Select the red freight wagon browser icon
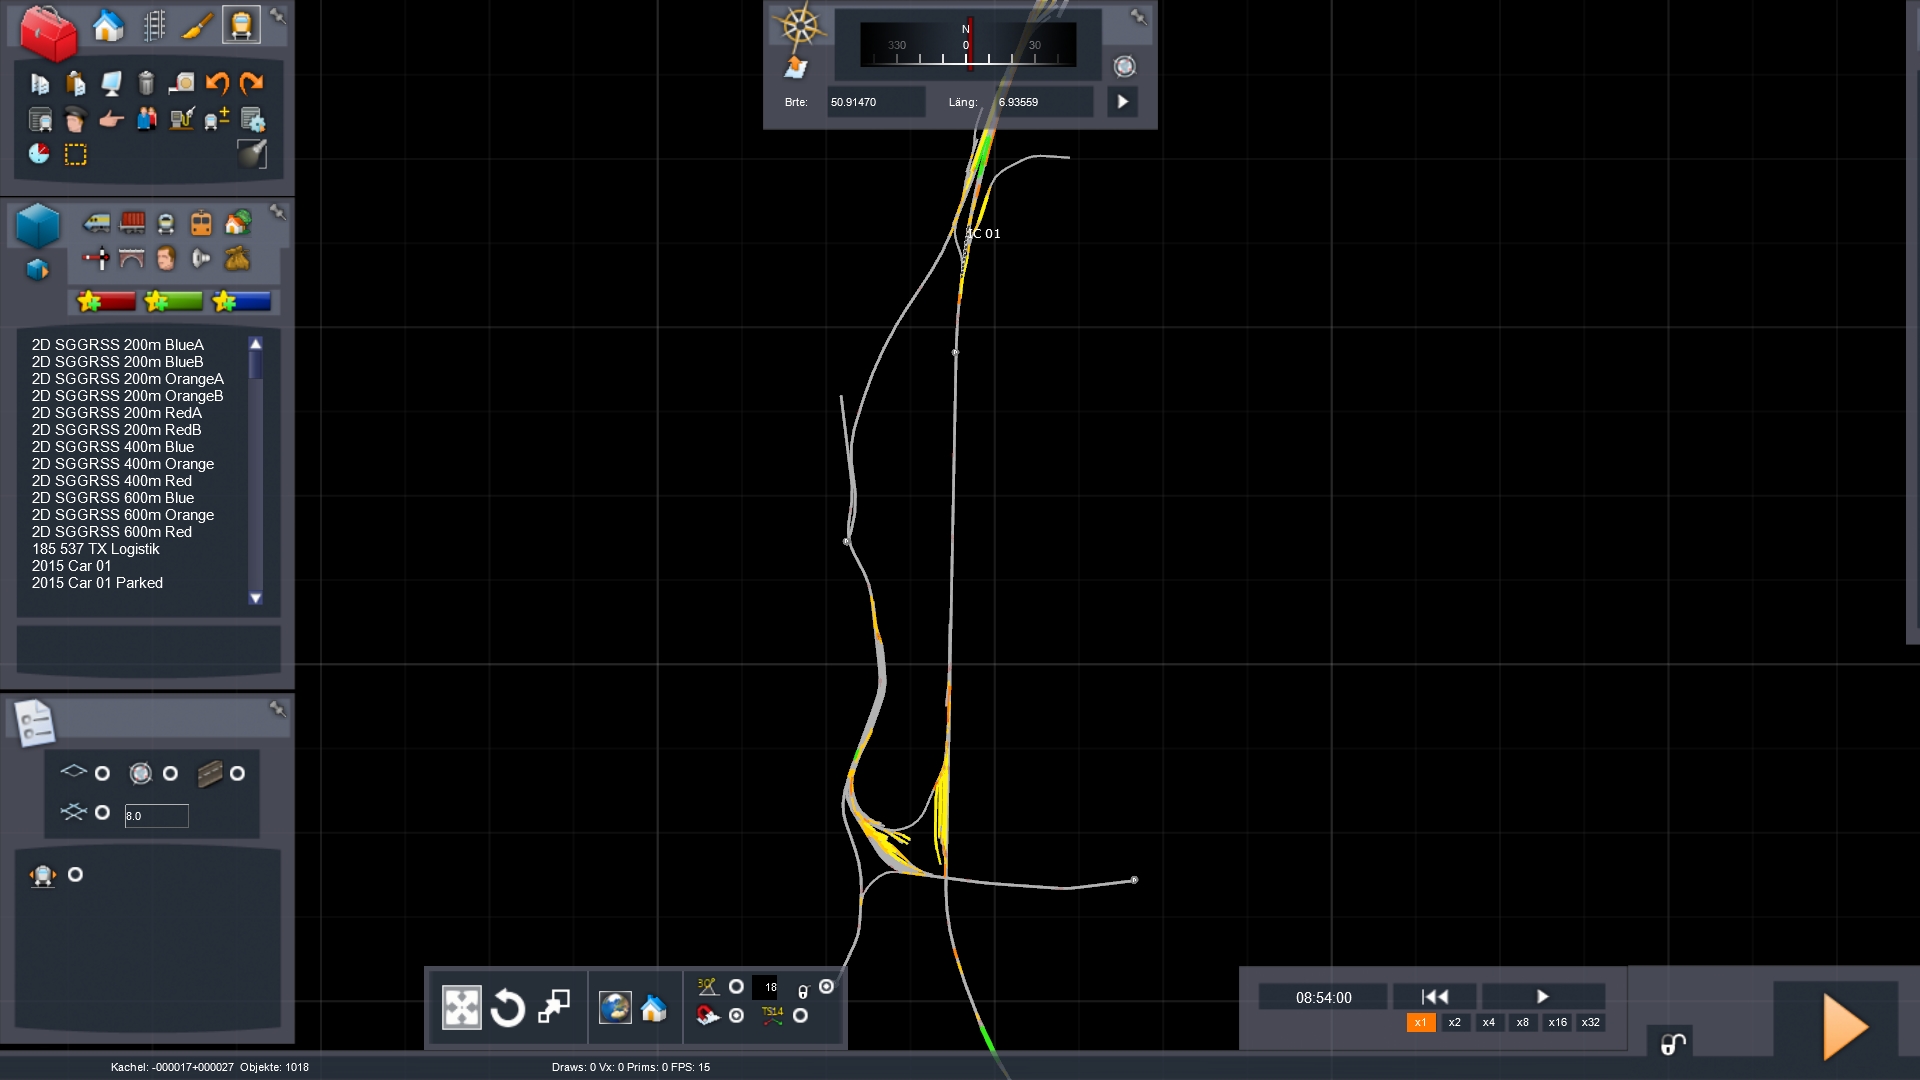This screenshot has height=1080, width=1920. point(132,224)
